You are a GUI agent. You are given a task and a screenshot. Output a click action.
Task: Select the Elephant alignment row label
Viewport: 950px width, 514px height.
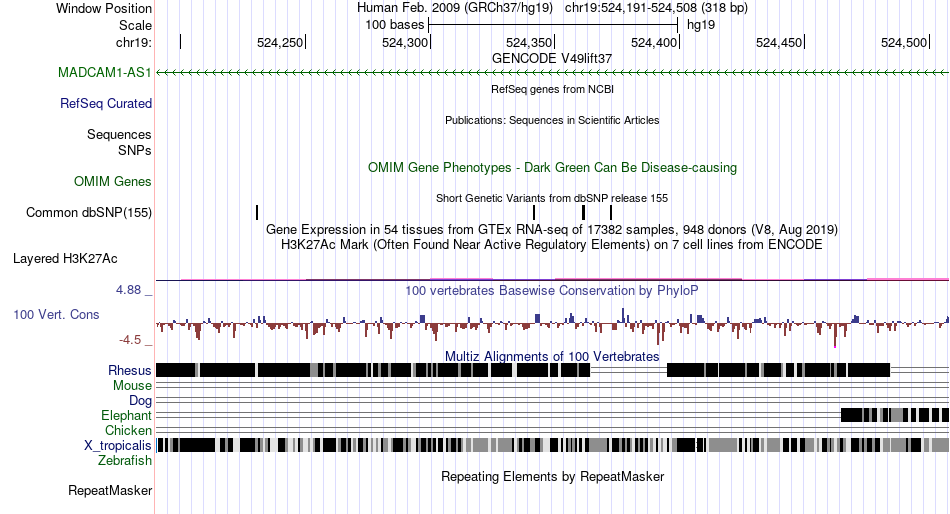tap(126, 416)
